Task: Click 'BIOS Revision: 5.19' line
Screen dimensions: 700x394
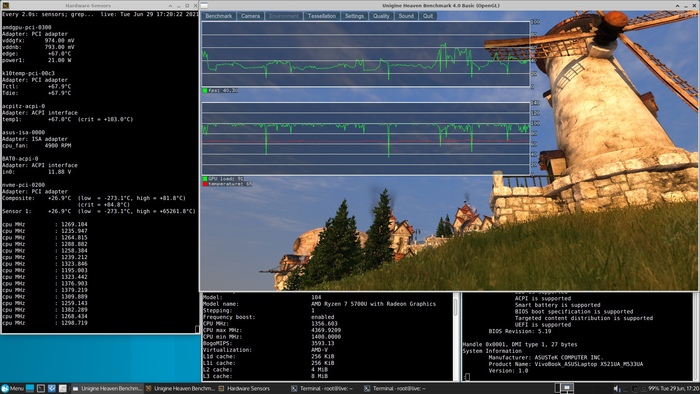Action: pyautogui.click(x=520, y=332)
